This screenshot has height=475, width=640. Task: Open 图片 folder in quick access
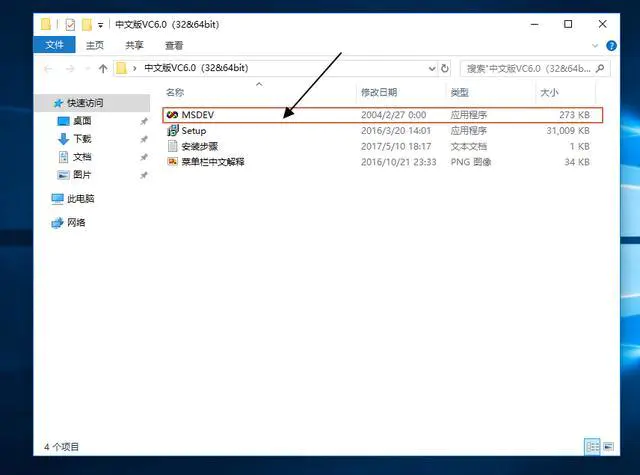point(82,175)
